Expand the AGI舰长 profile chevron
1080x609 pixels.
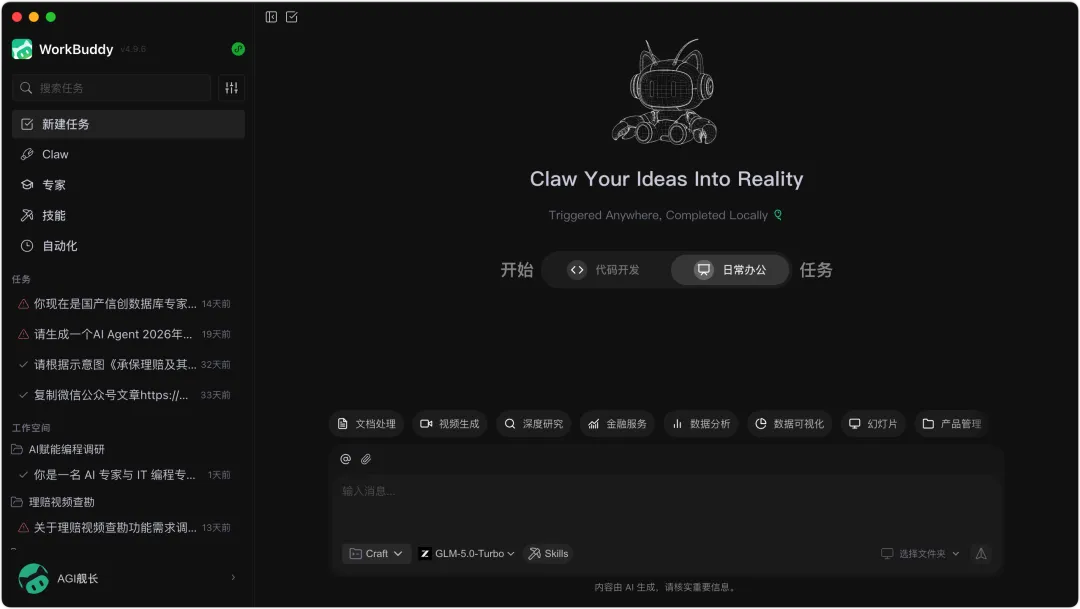[x=233, y=577]
